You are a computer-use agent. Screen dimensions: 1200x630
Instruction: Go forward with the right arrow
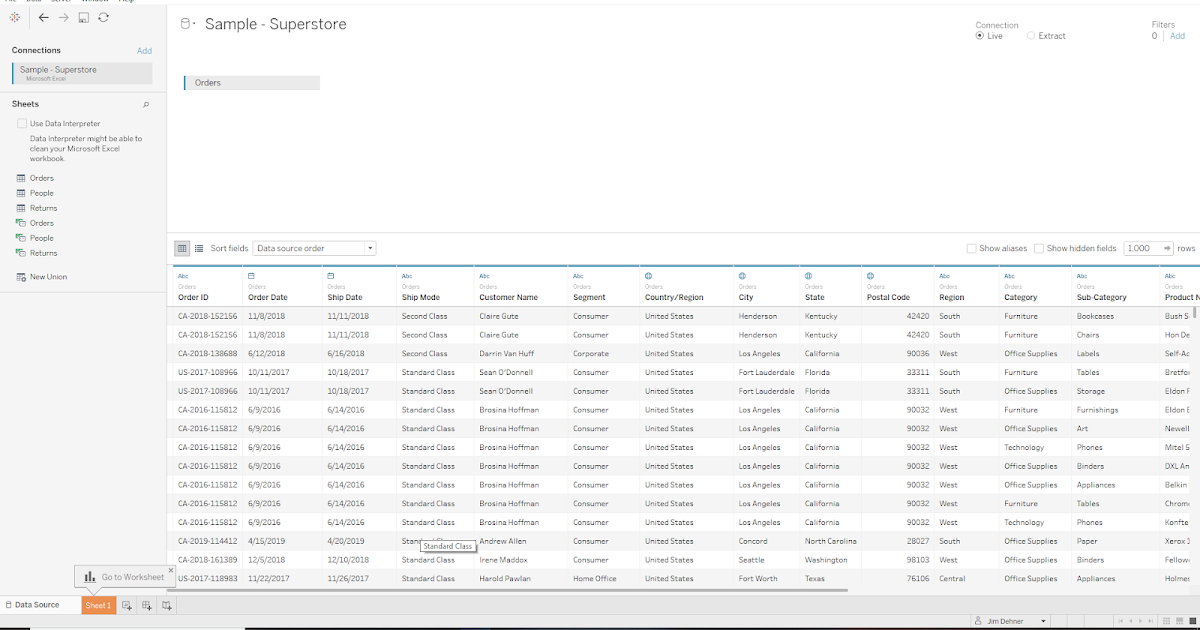click(x=64, y=18)
